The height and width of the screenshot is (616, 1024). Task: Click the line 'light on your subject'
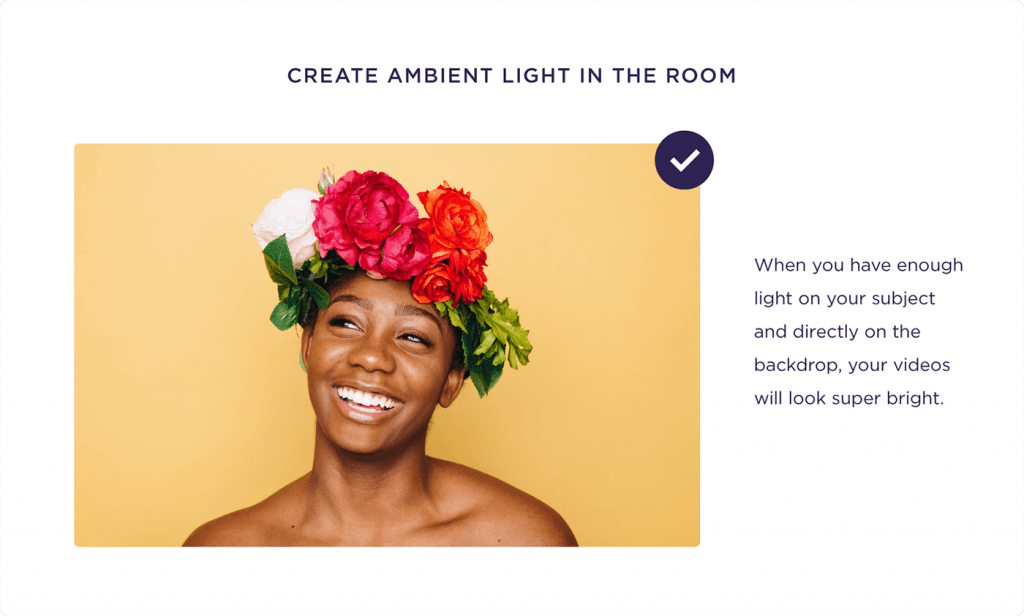[844, 299]
